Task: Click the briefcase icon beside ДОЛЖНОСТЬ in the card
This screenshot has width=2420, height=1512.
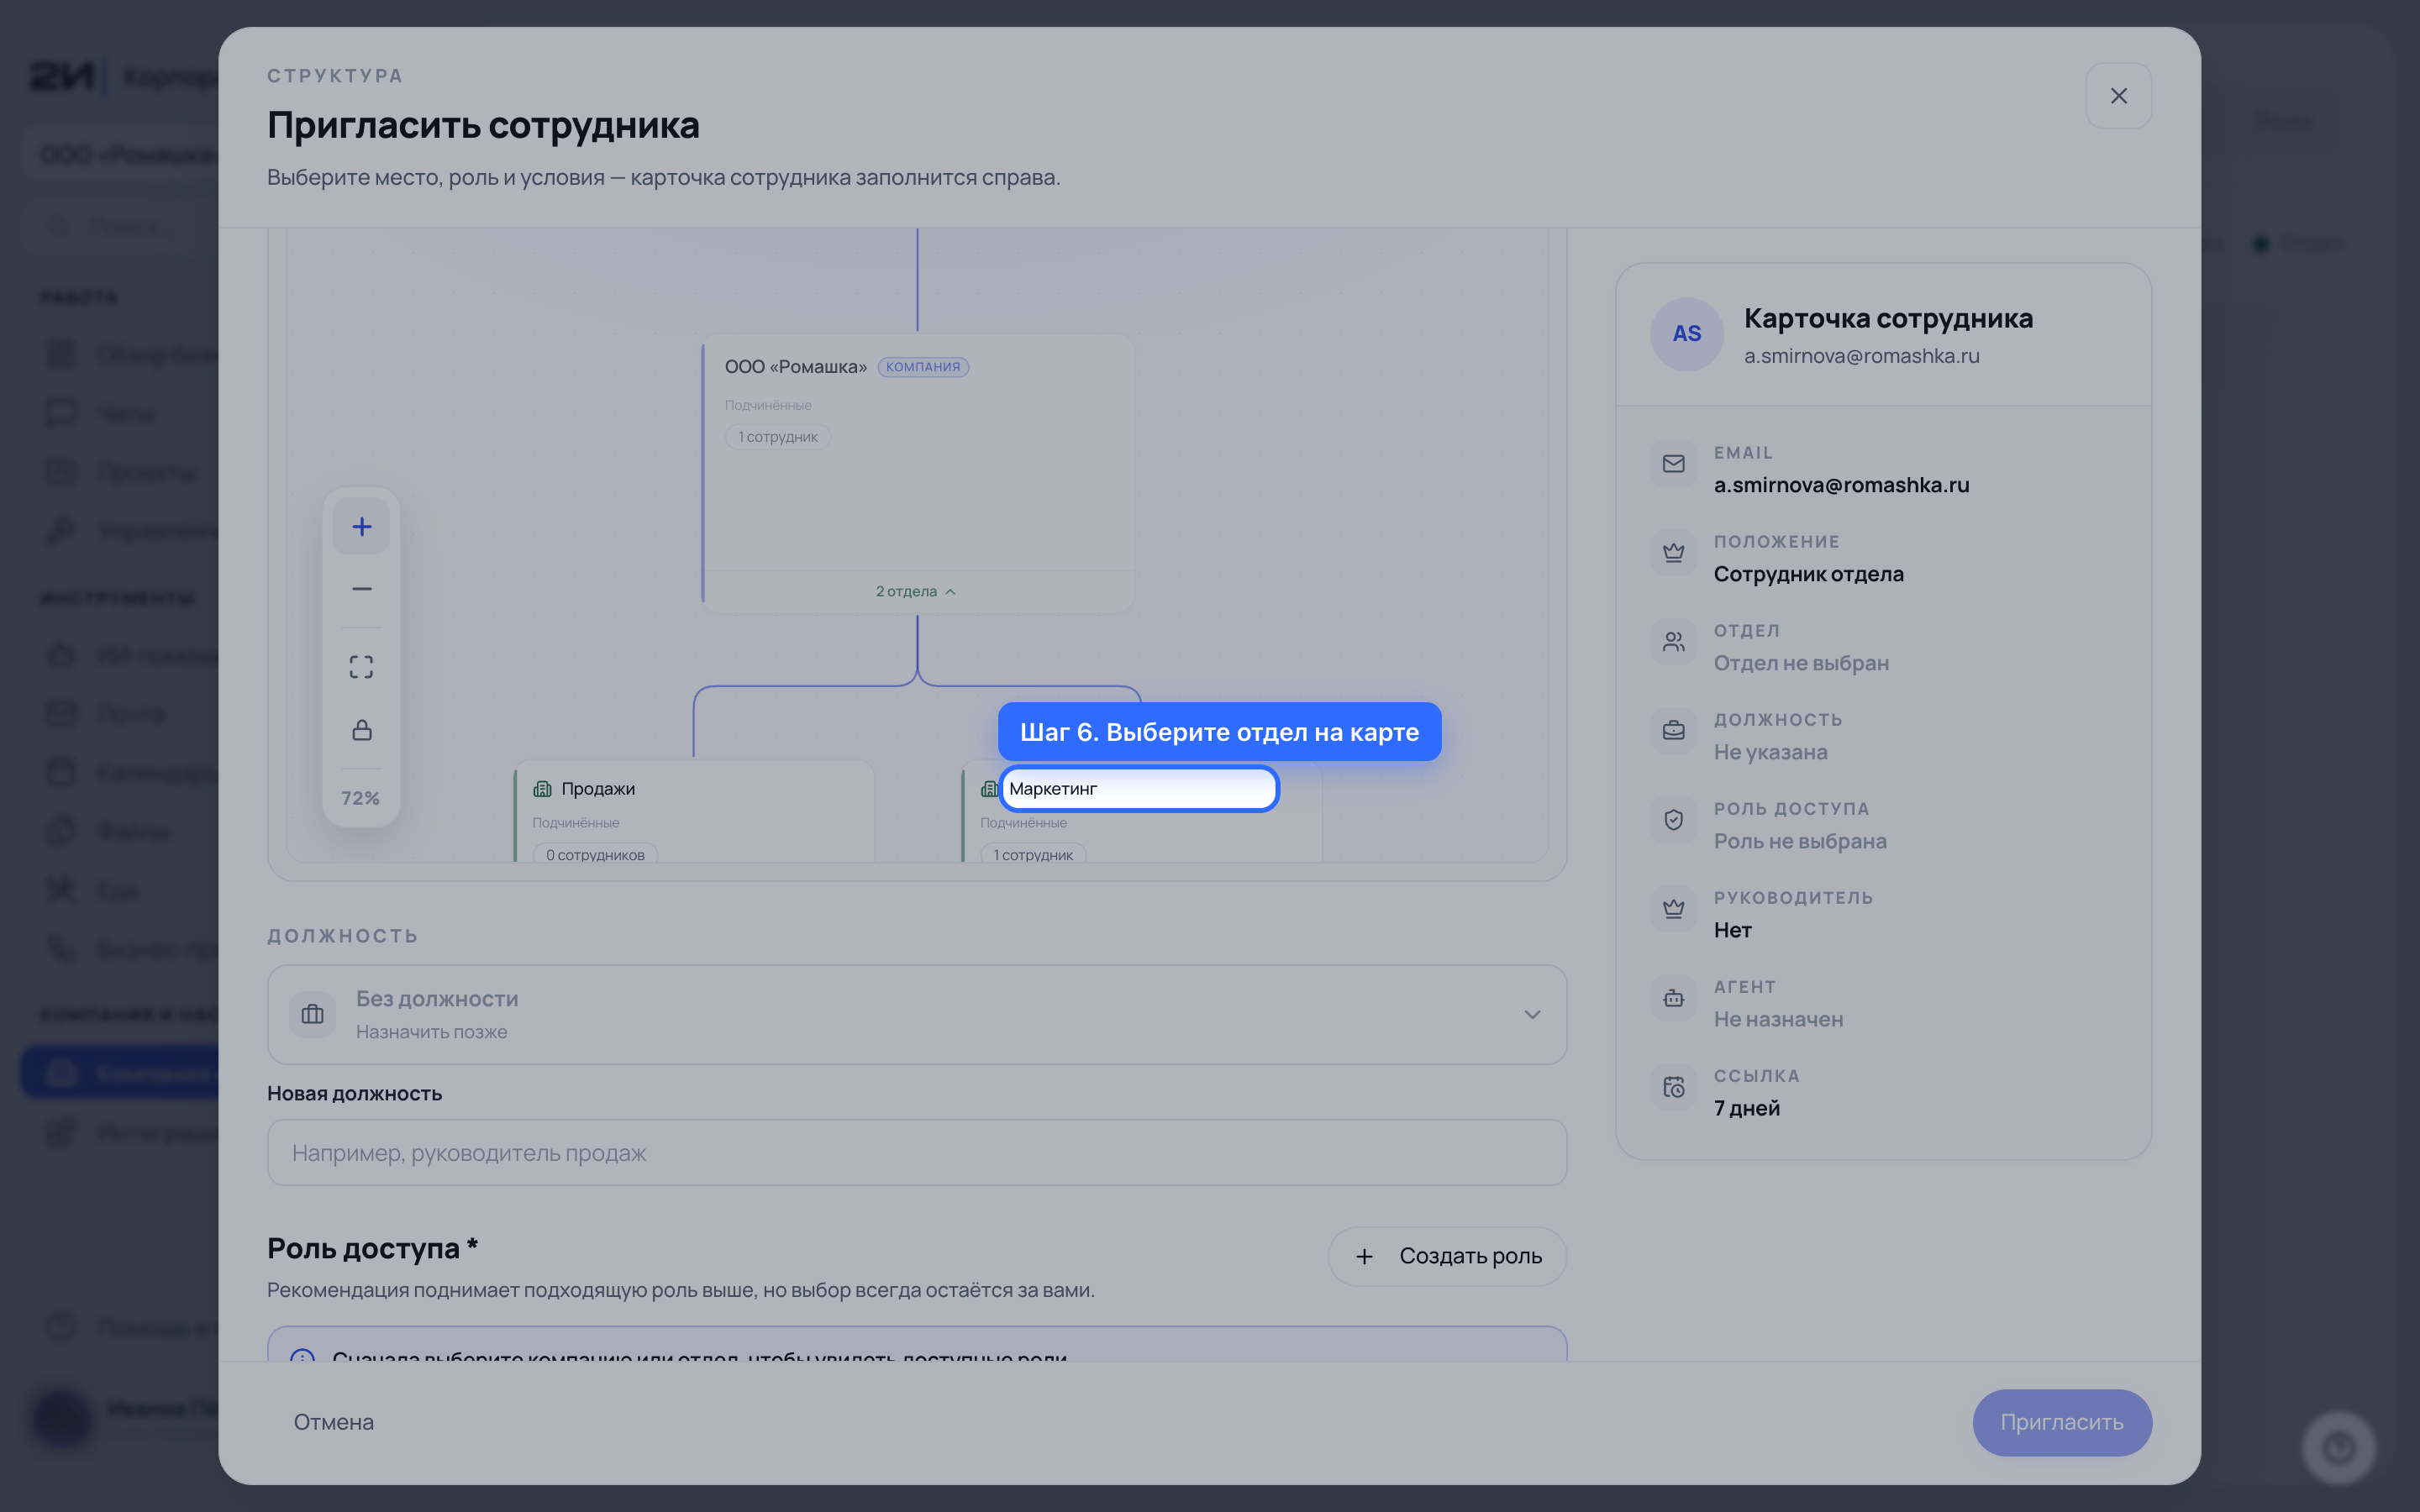Action: pos(1673,730)
